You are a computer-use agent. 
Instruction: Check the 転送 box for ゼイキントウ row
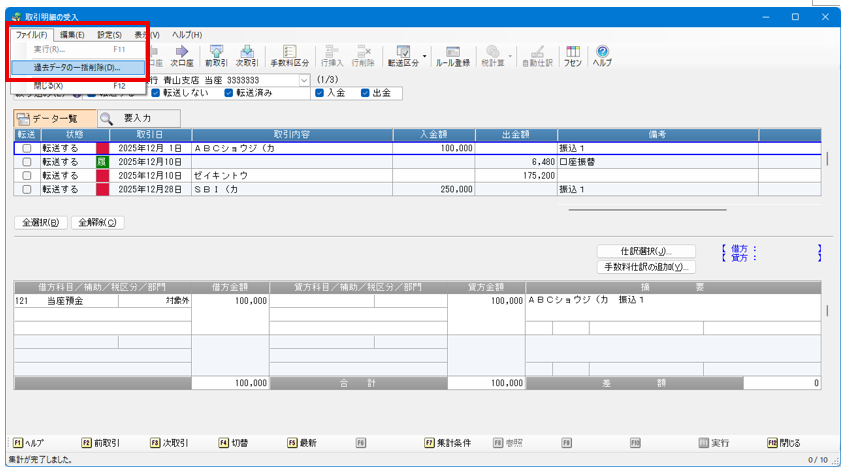[x=27, y=175]
